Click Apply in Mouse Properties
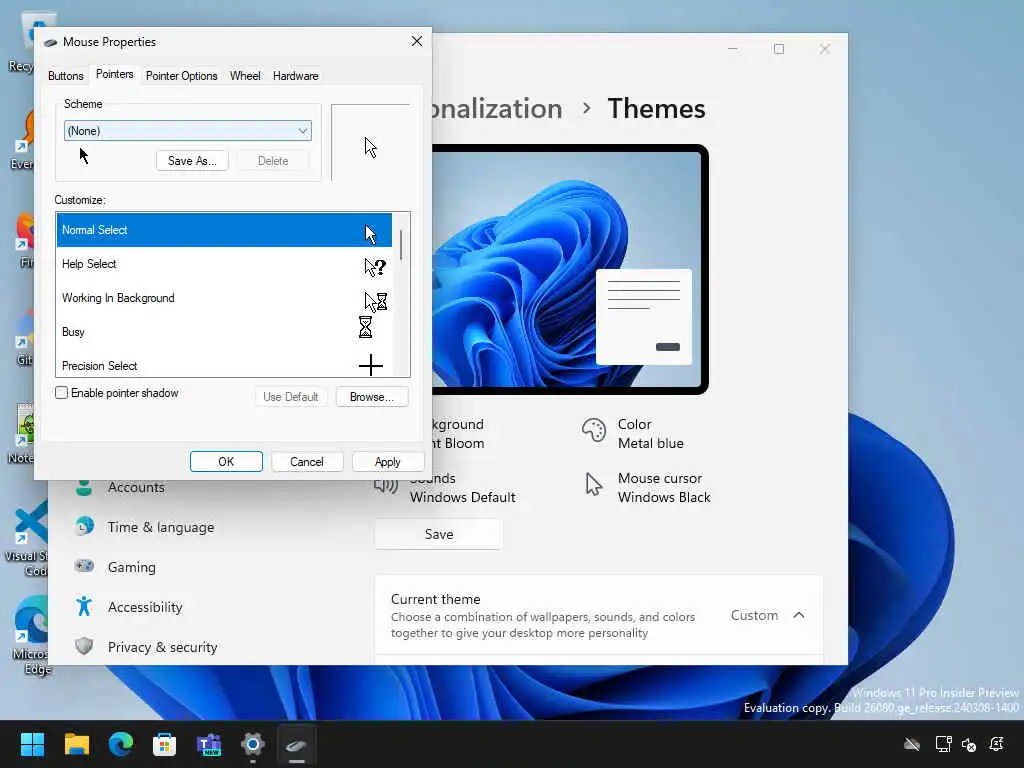 (387, 462)
